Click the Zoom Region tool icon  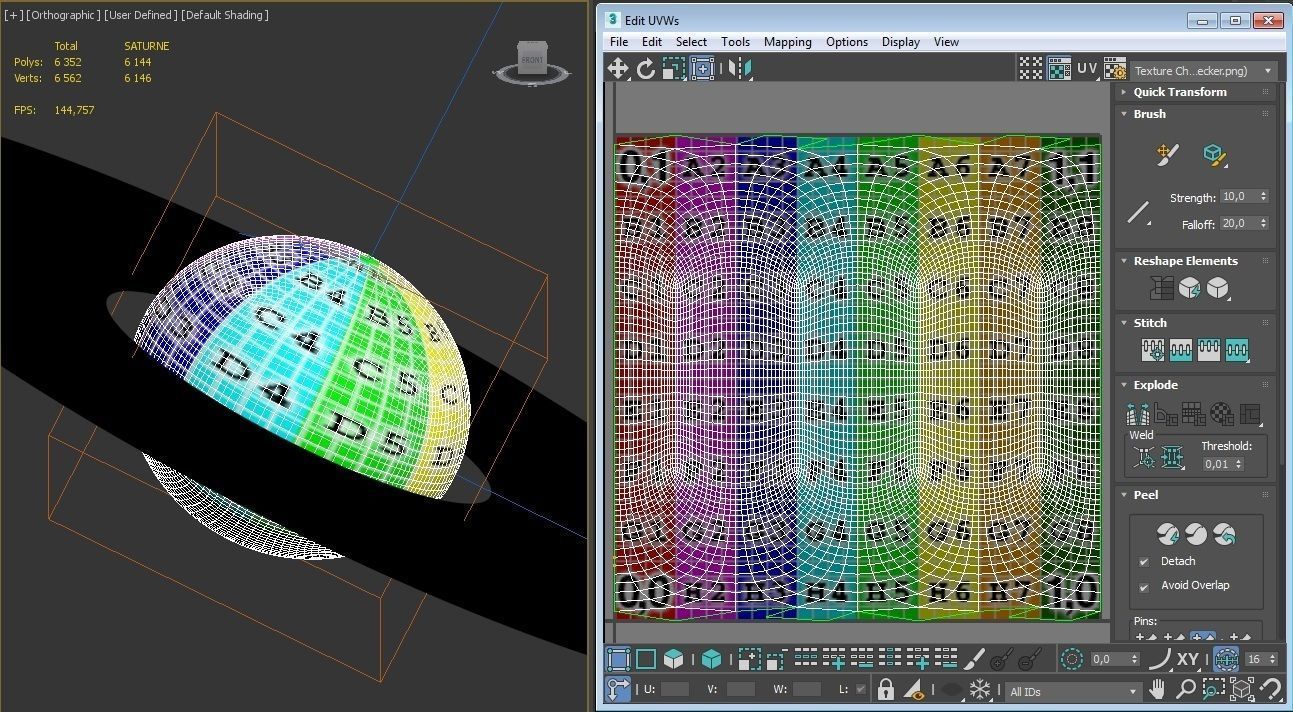pos(1214,689)
